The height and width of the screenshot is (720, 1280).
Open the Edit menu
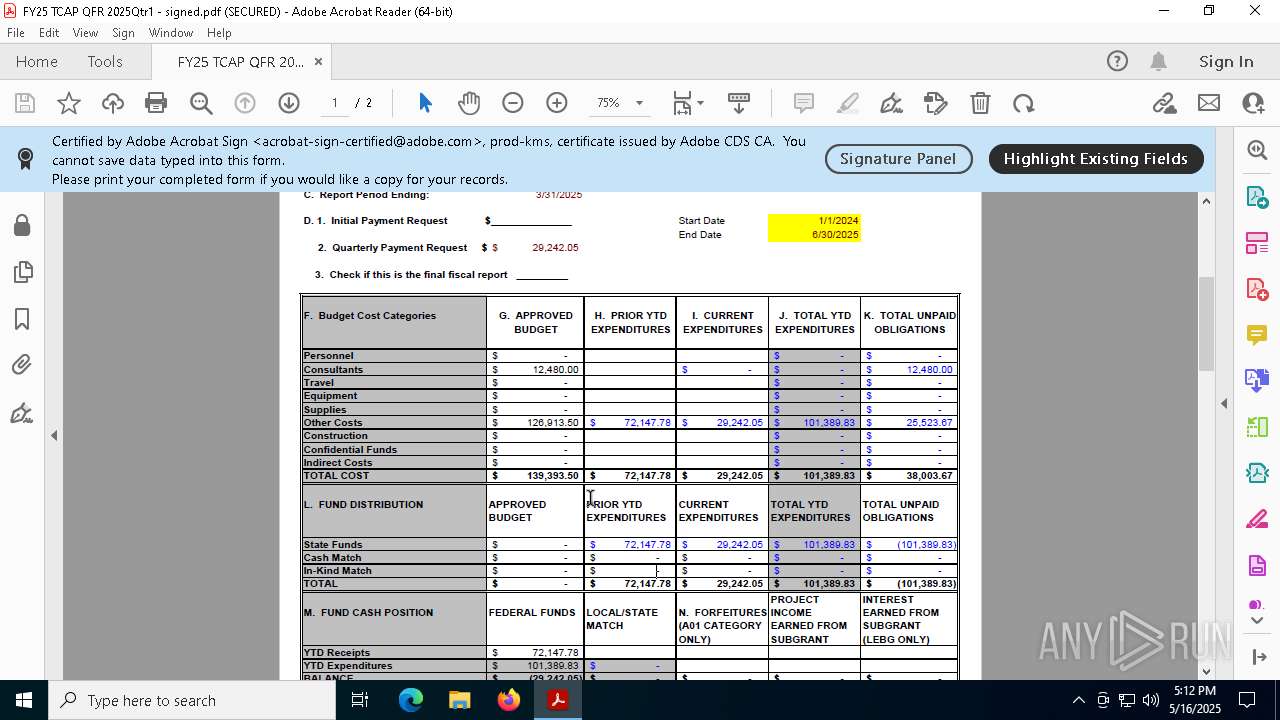click(49, 33)
